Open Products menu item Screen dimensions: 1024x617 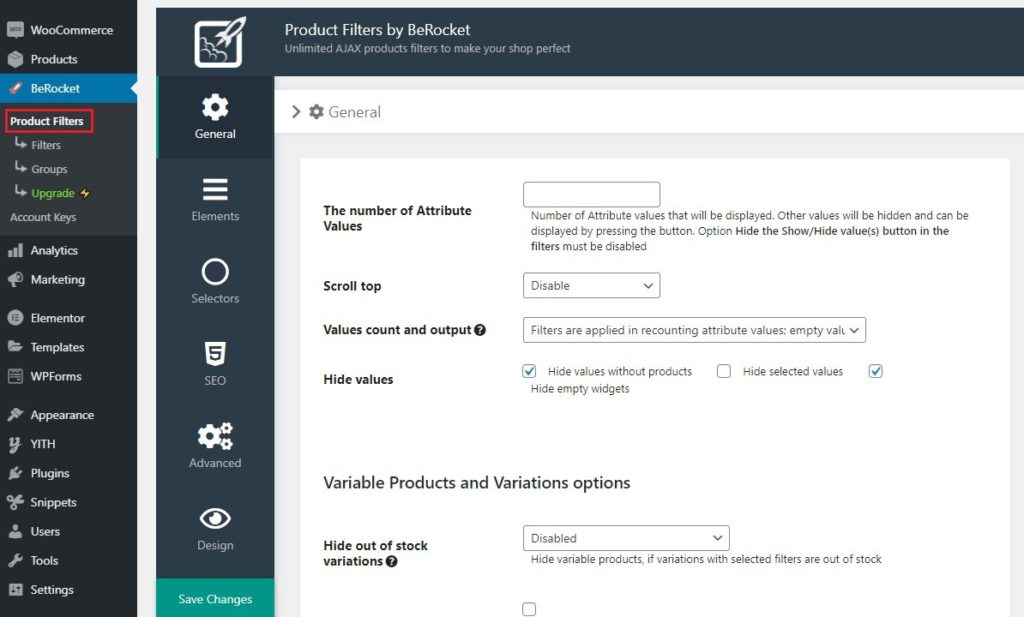tap(54, 59)
